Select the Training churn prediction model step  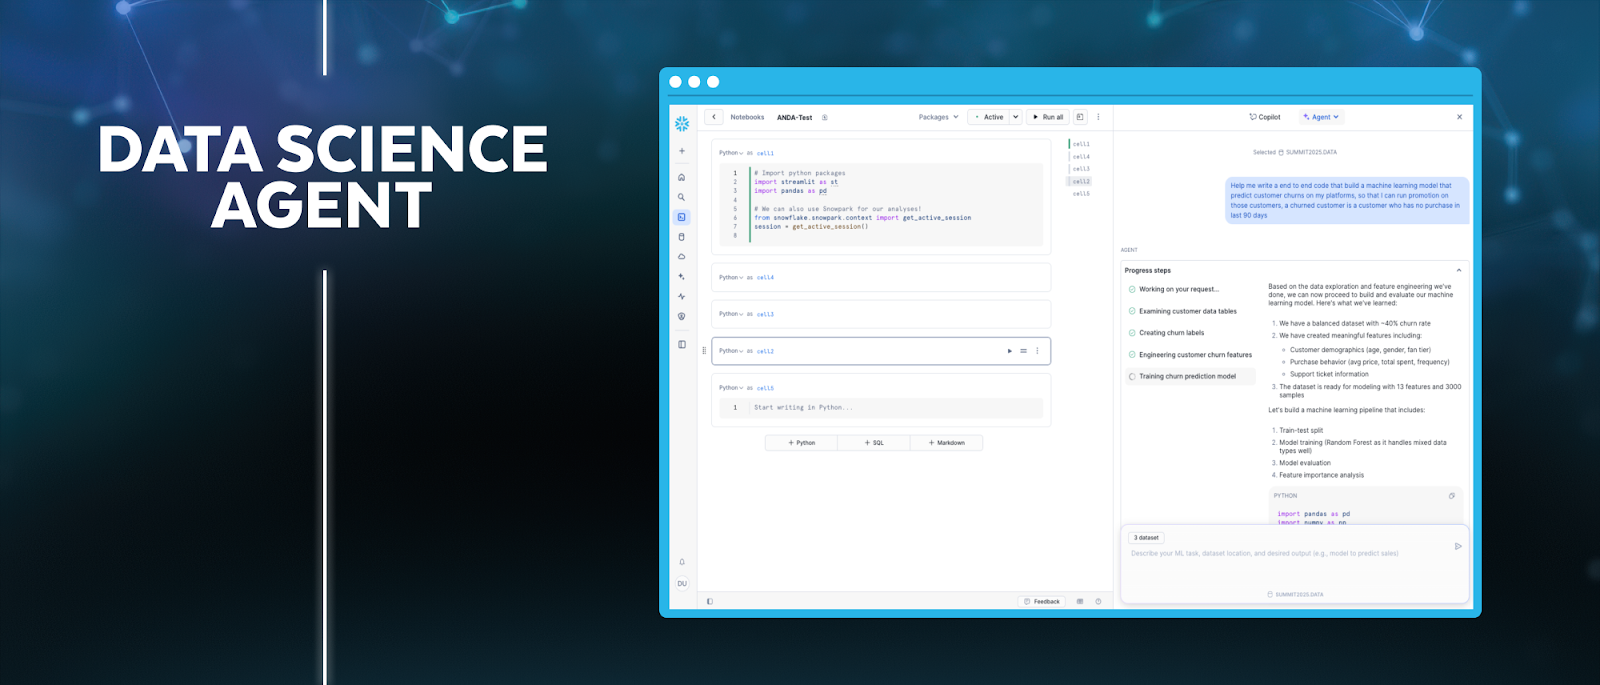[x=1187, y=377]
